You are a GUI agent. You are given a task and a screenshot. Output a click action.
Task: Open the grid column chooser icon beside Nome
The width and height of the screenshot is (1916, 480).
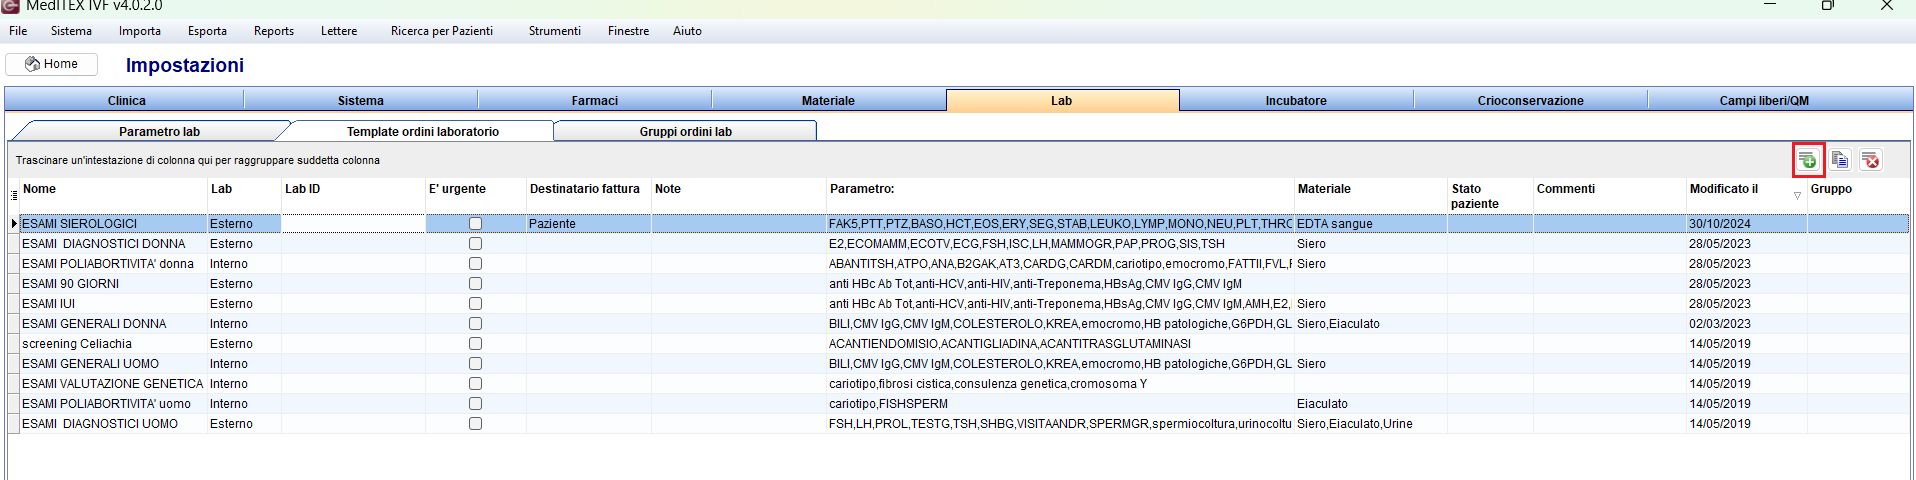pos(14,194)
